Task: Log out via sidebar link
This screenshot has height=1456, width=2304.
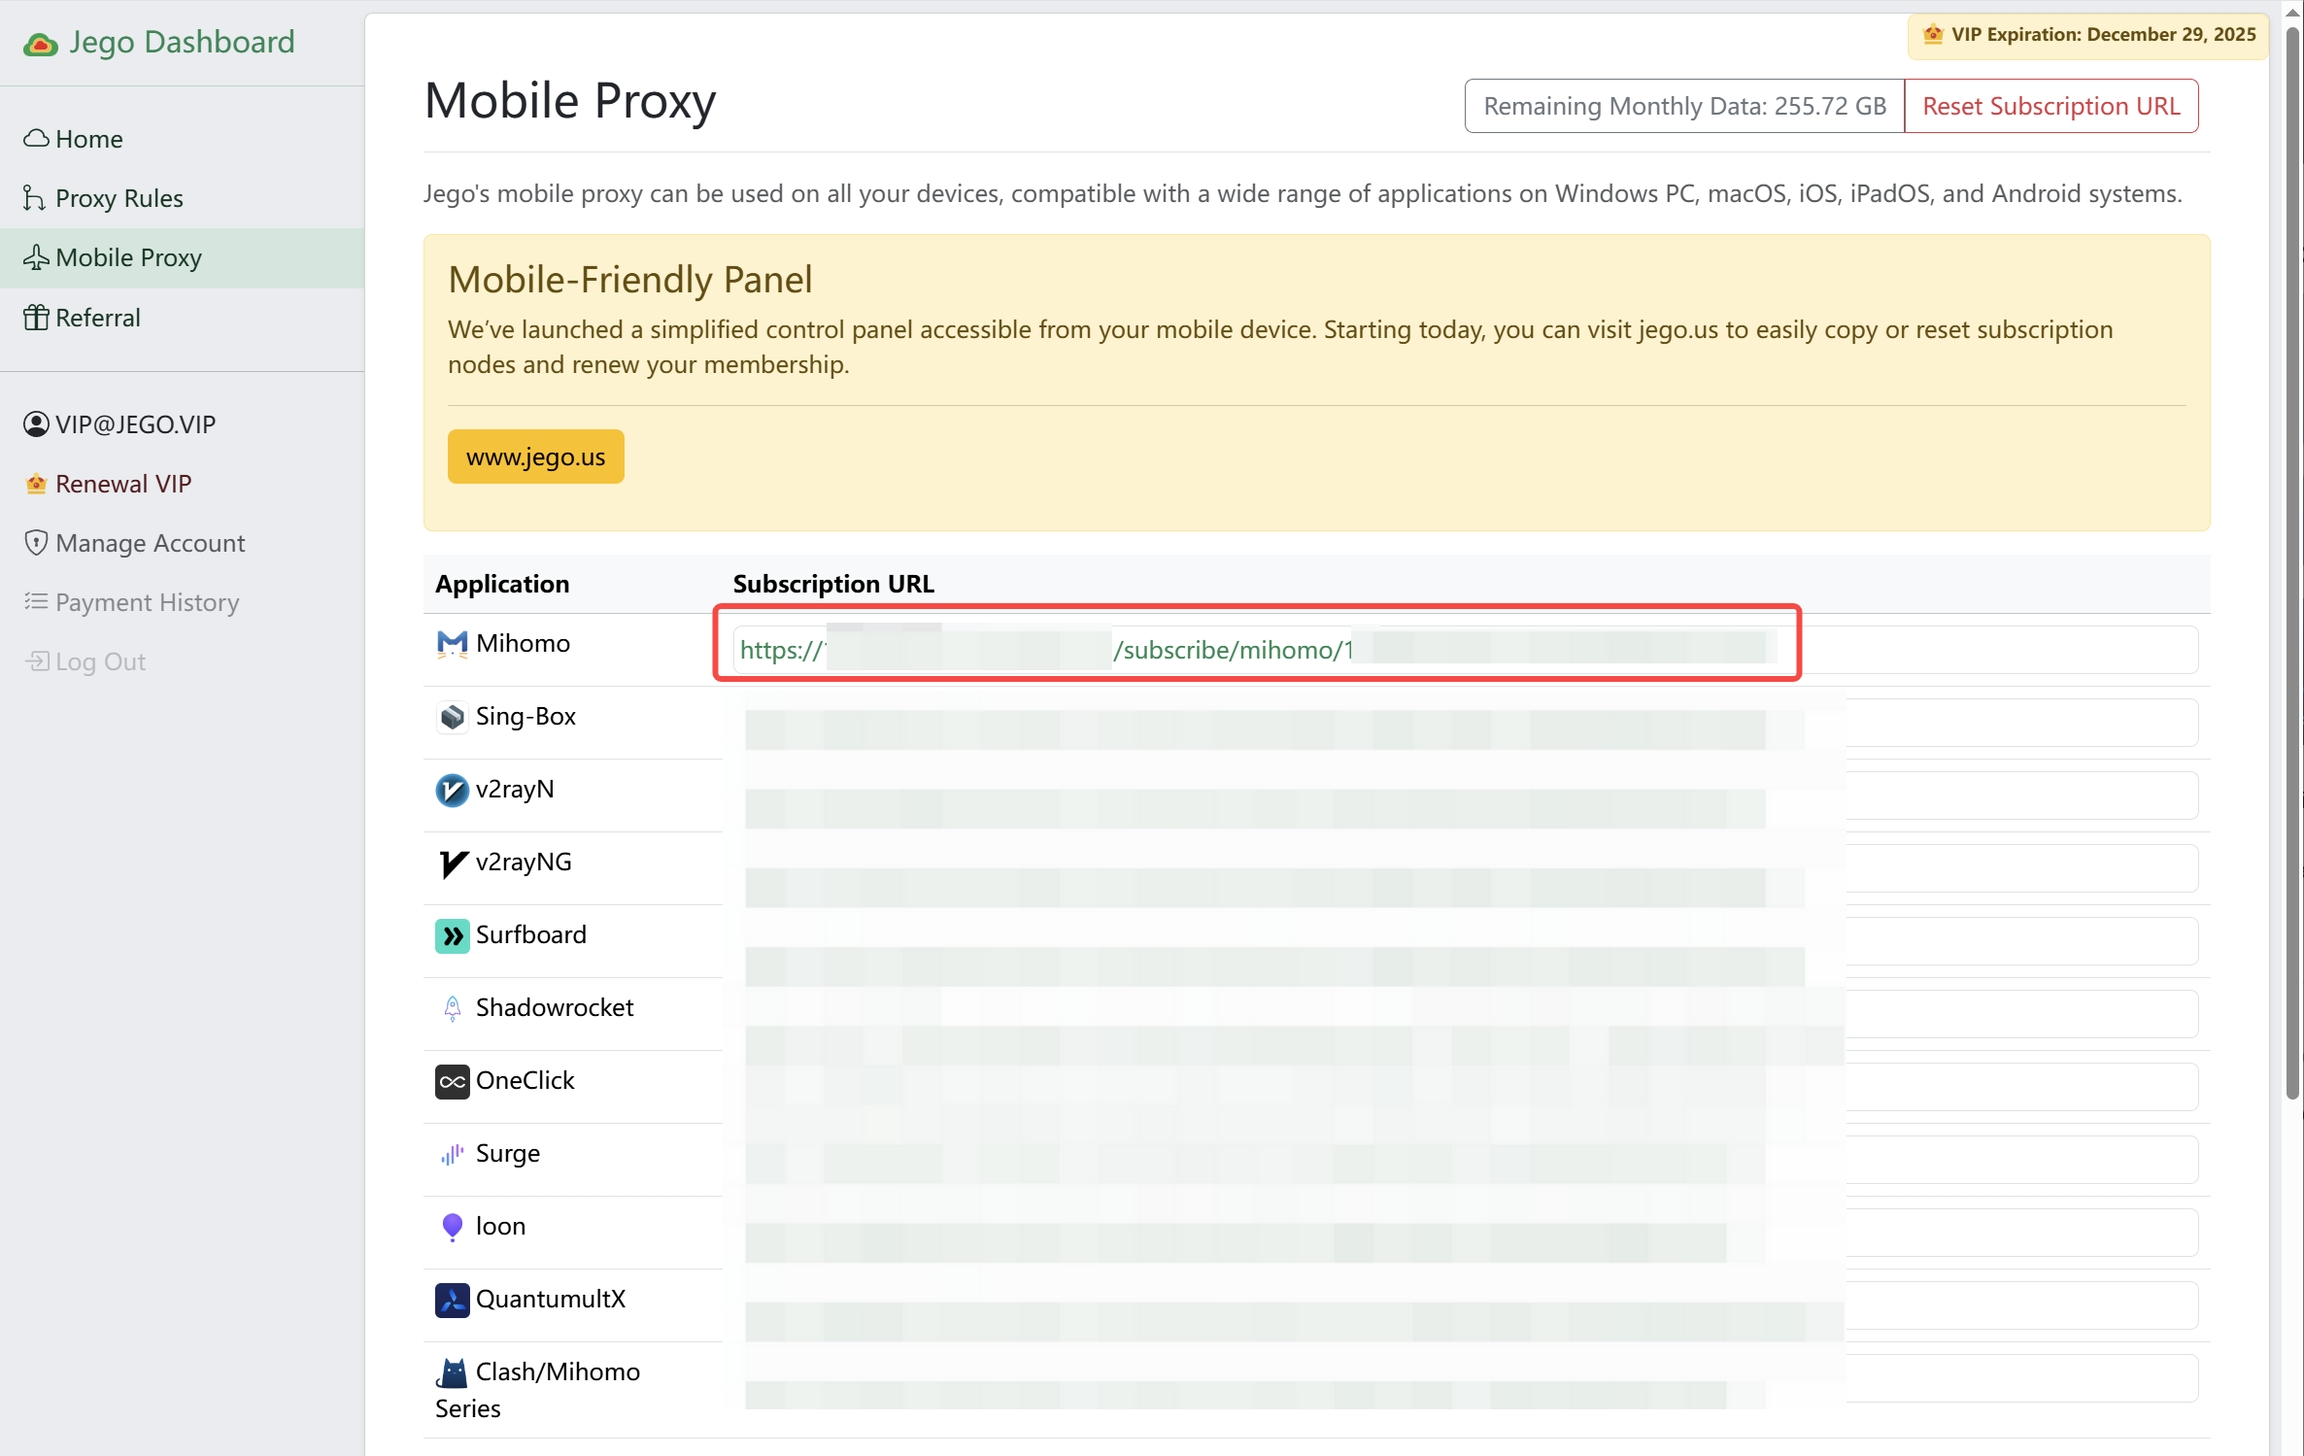Action: pyautogui.click(x=99, y=662)
